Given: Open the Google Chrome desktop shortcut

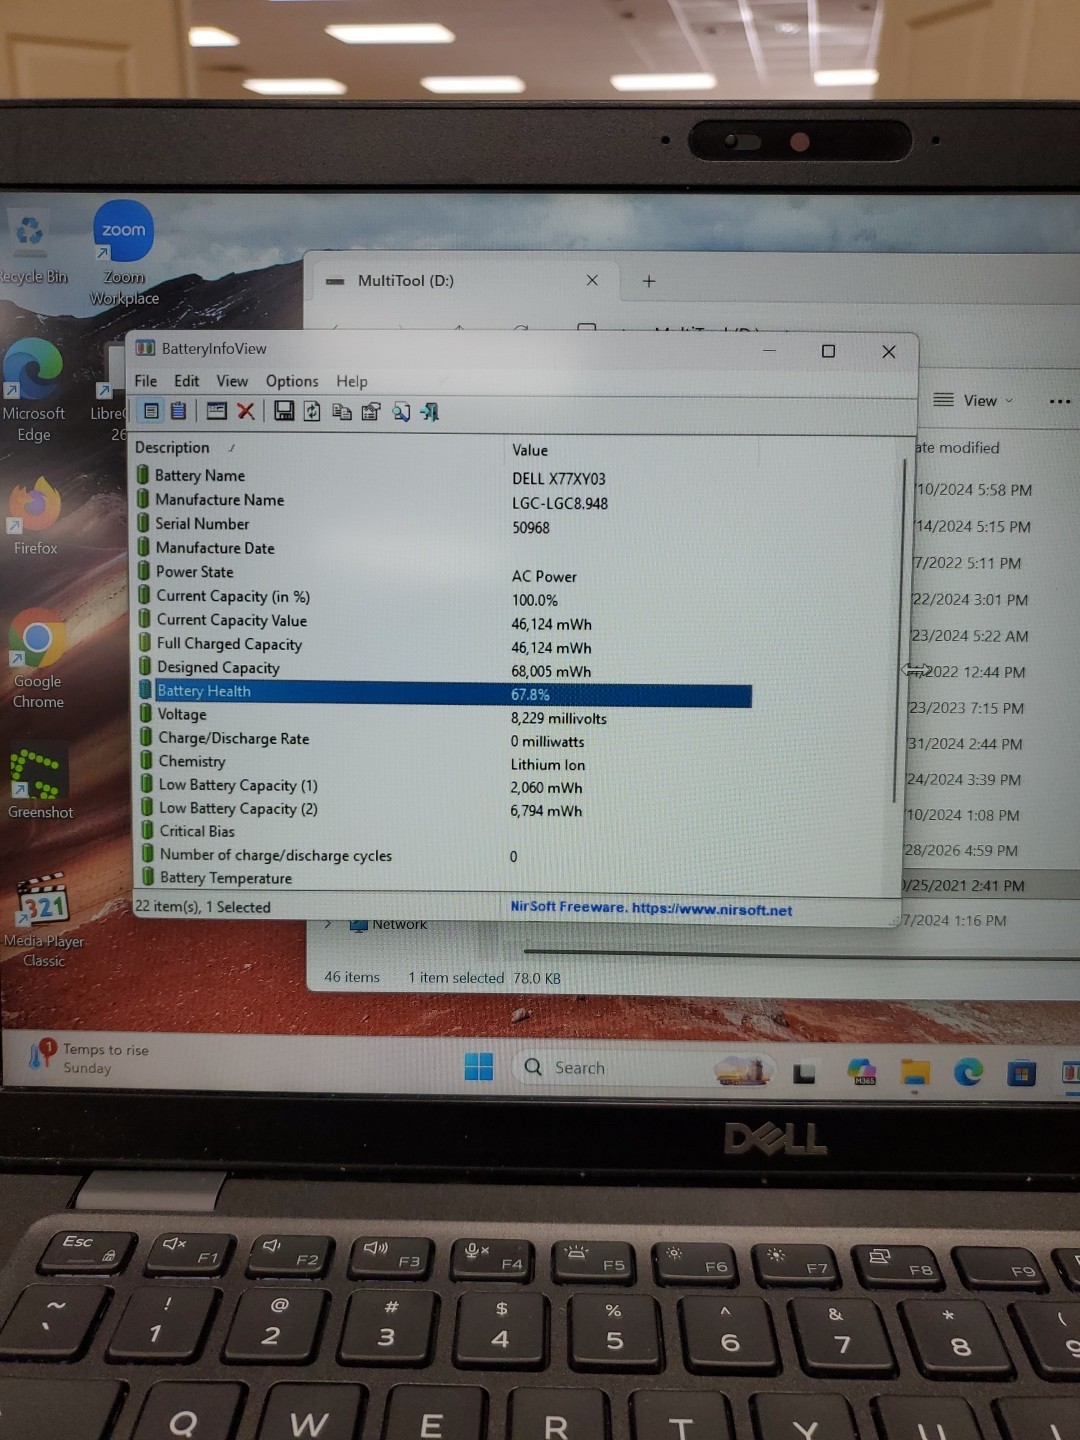Looking at the screenshot, I should tap(38, 660).
